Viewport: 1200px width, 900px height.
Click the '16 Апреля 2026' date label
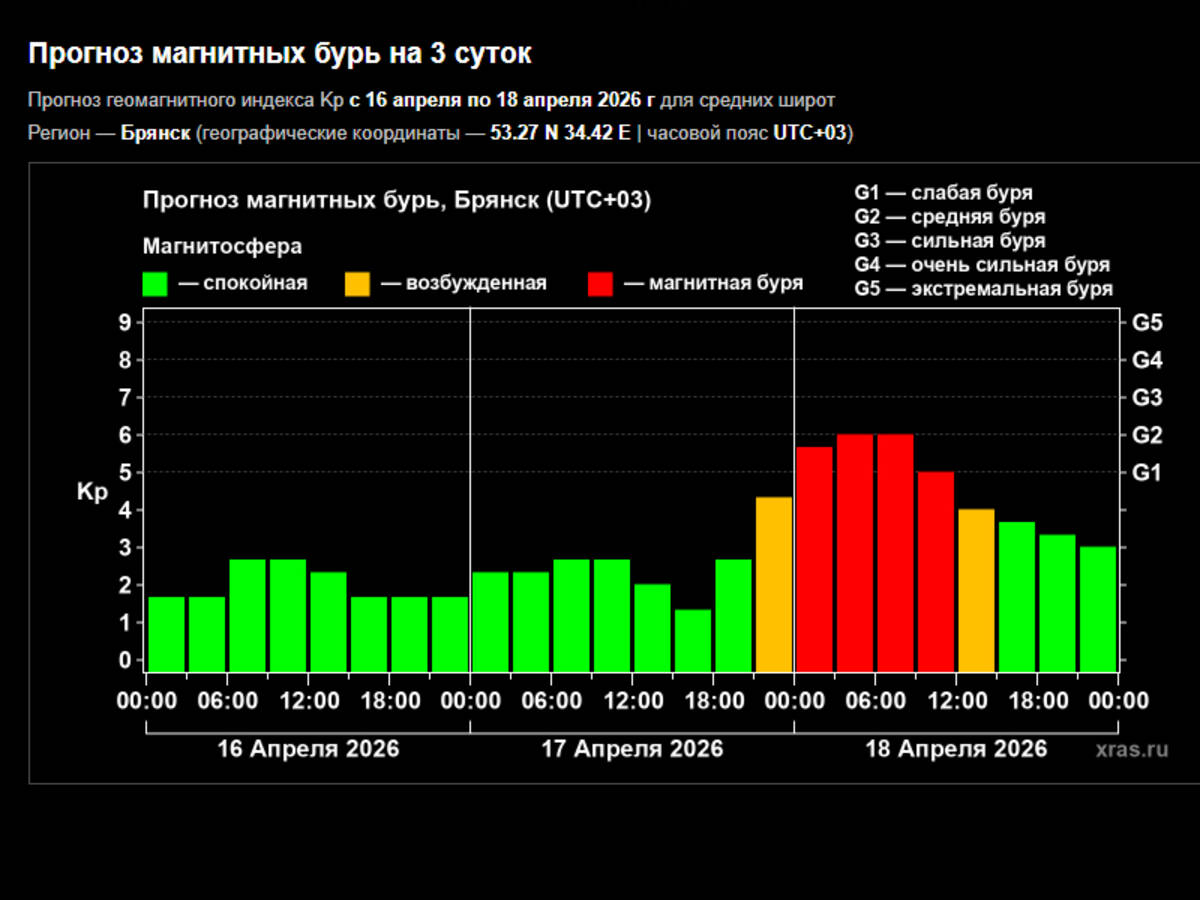308,749
